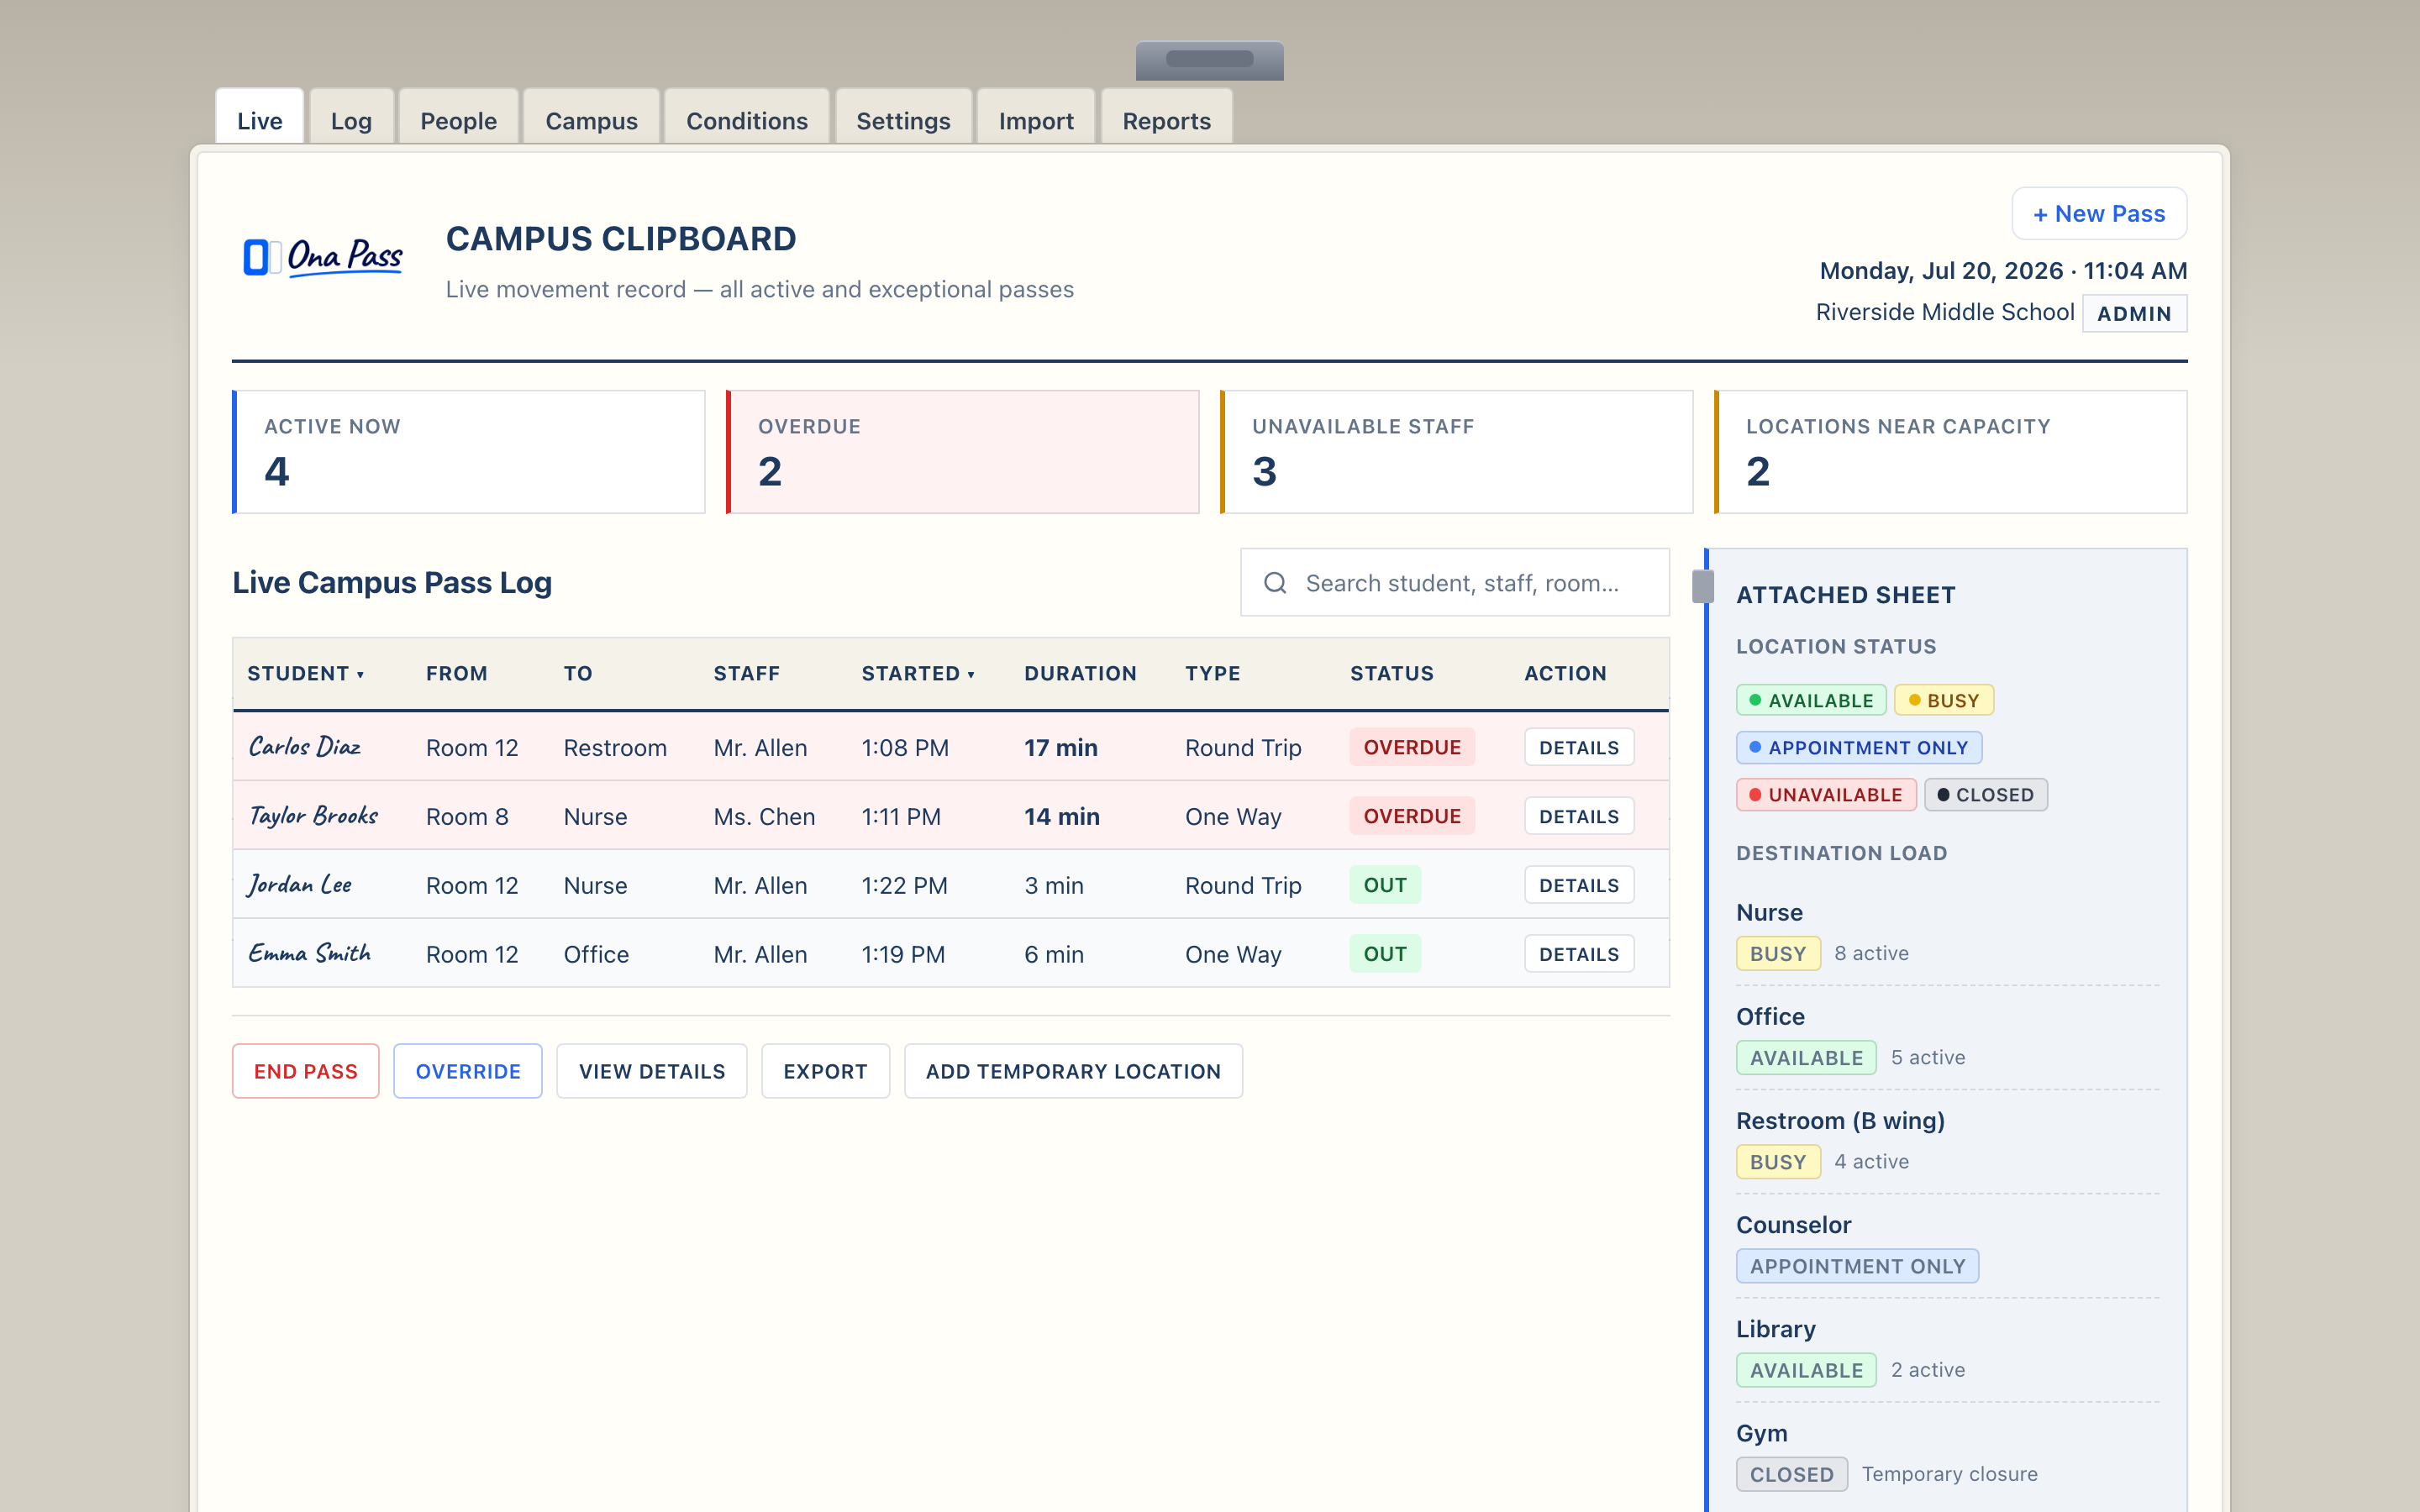Click the VIEW DETAILS button

coord(652,1071)
